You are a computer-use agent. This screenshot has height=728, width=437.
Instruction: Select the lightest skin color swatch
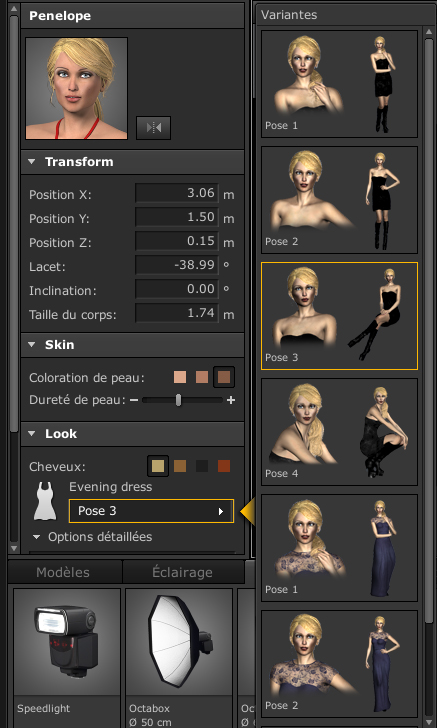click(180, 377)
